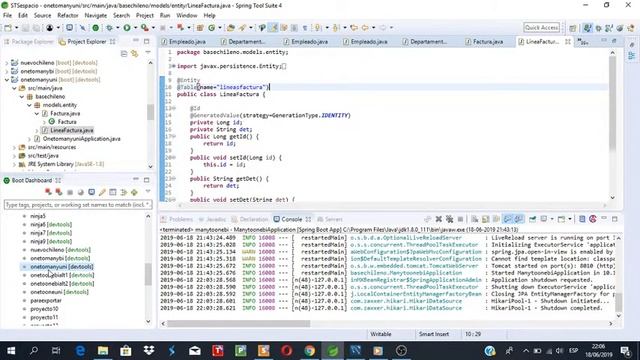Click the editor vertical scrollbar thumb
640x360 pixels.
[x=612, y=104]
